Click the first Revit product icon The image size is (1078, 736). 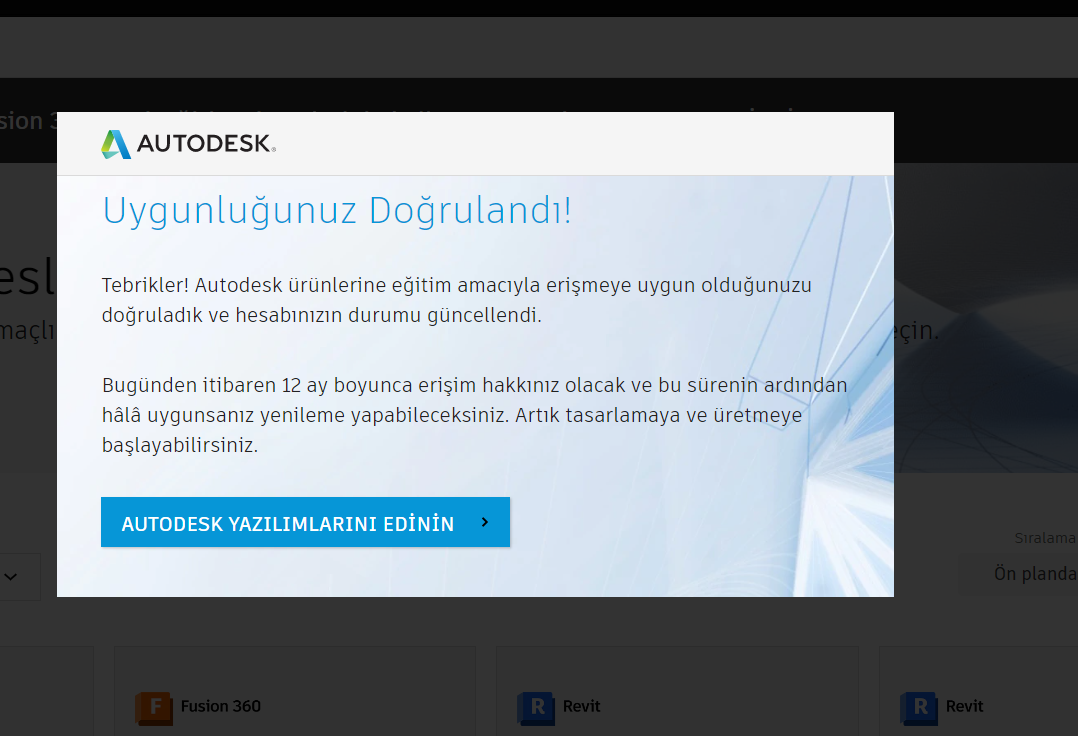point(536,709)
